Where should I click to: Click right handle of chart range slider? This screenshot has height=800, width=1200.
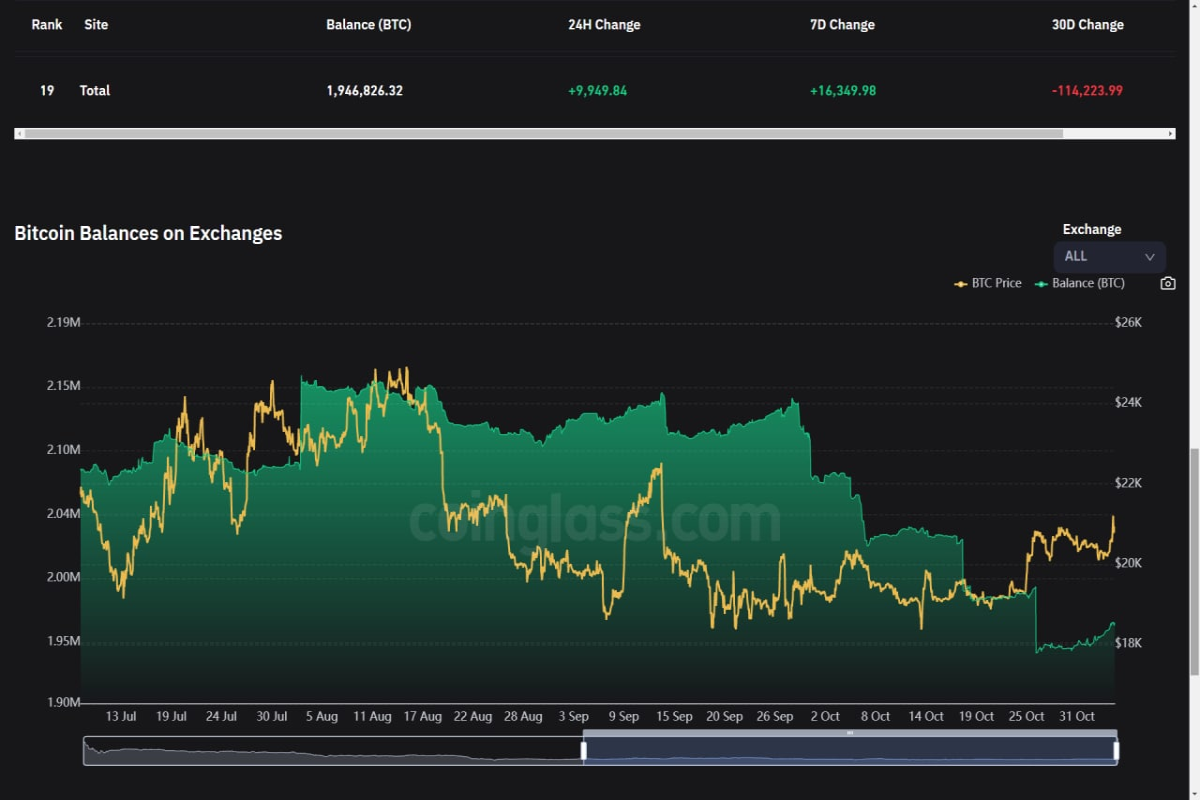click(x=1116, y=750)
